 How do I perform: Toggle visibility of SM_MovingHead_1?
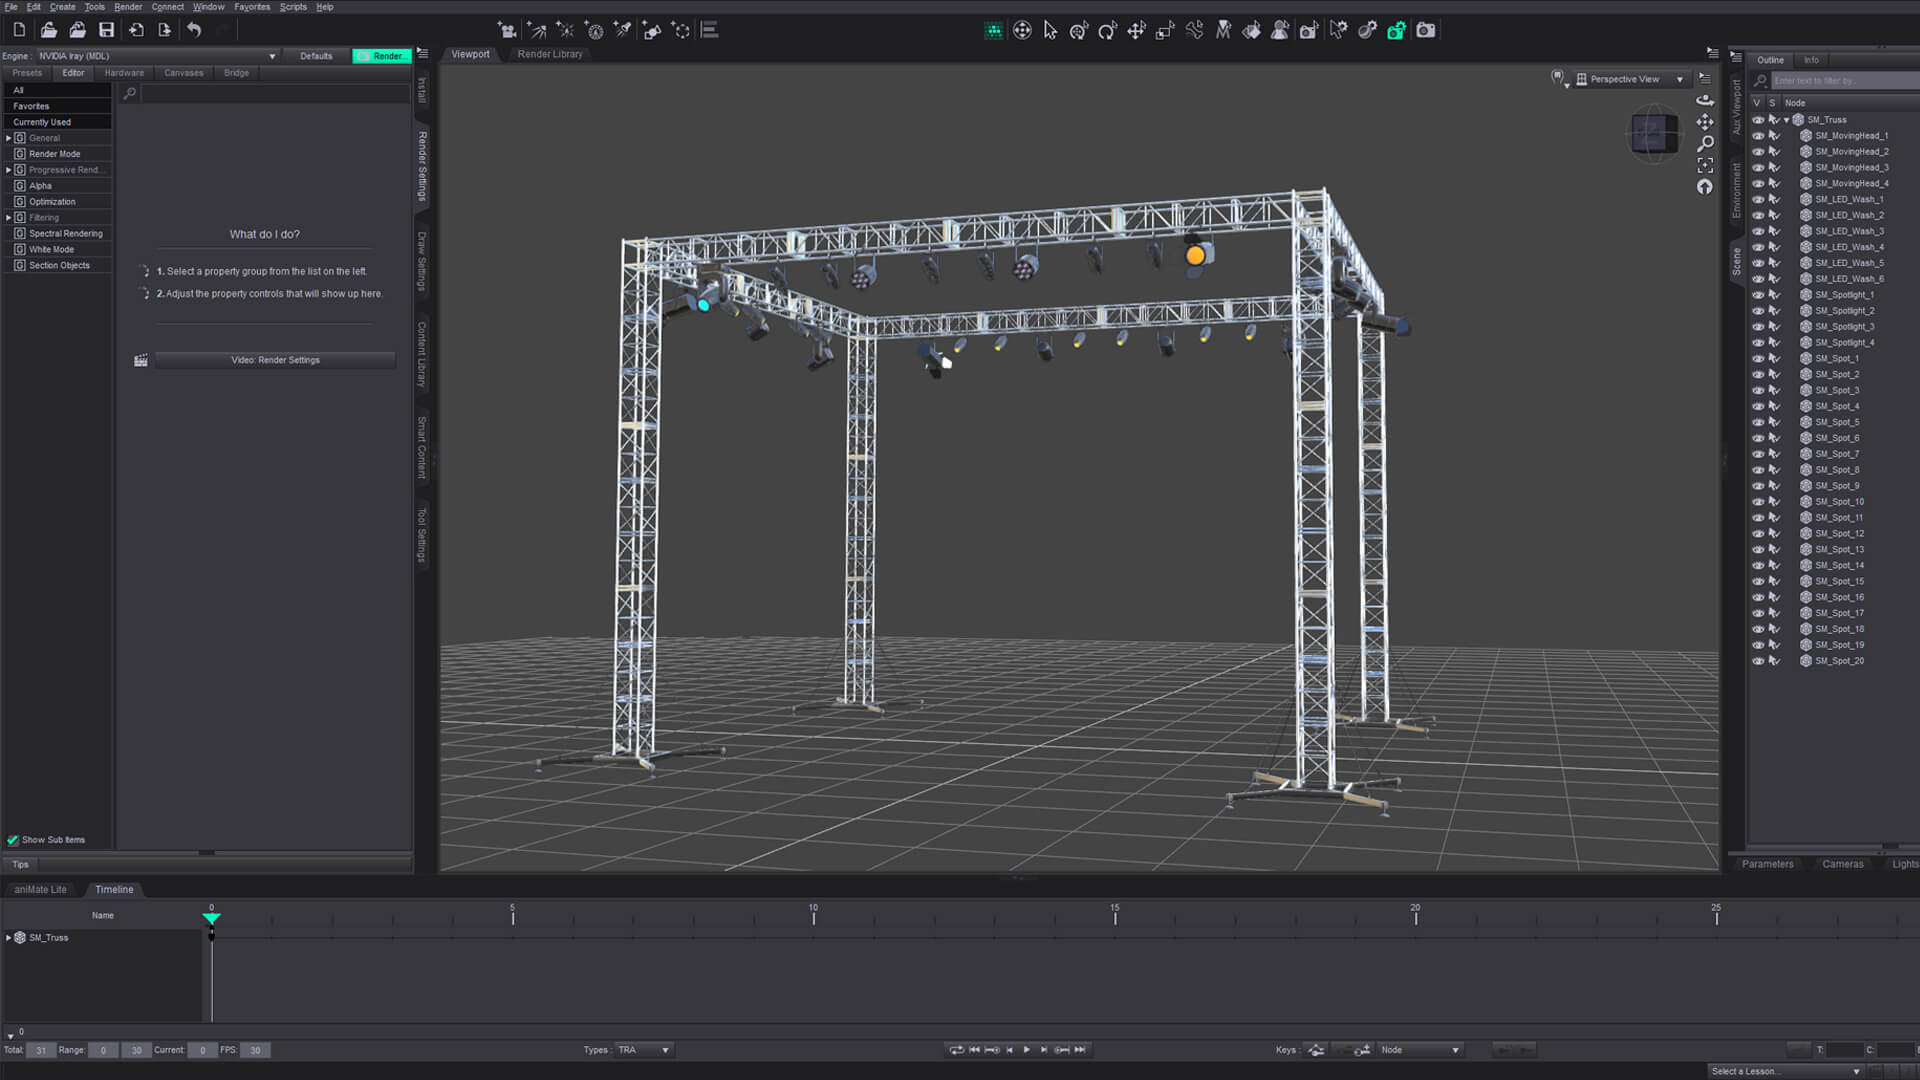[1758, 136]
